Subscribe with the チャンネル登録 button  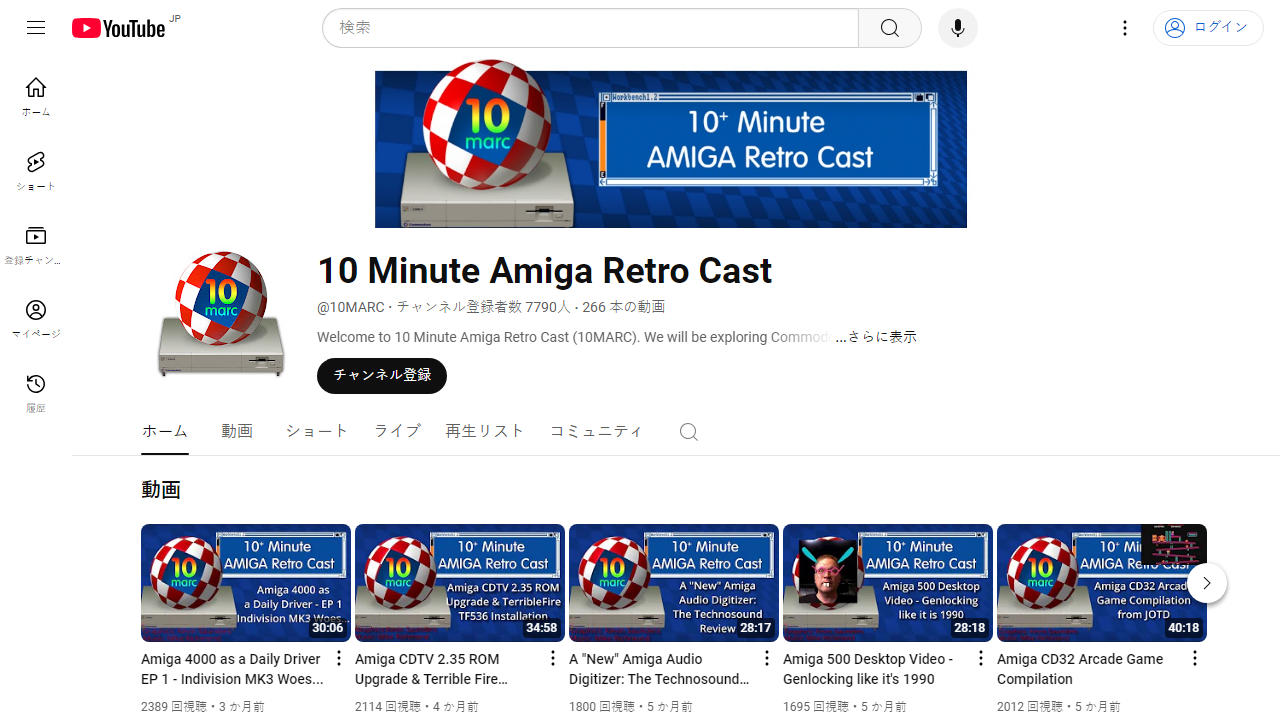click(x=382, y=376)
